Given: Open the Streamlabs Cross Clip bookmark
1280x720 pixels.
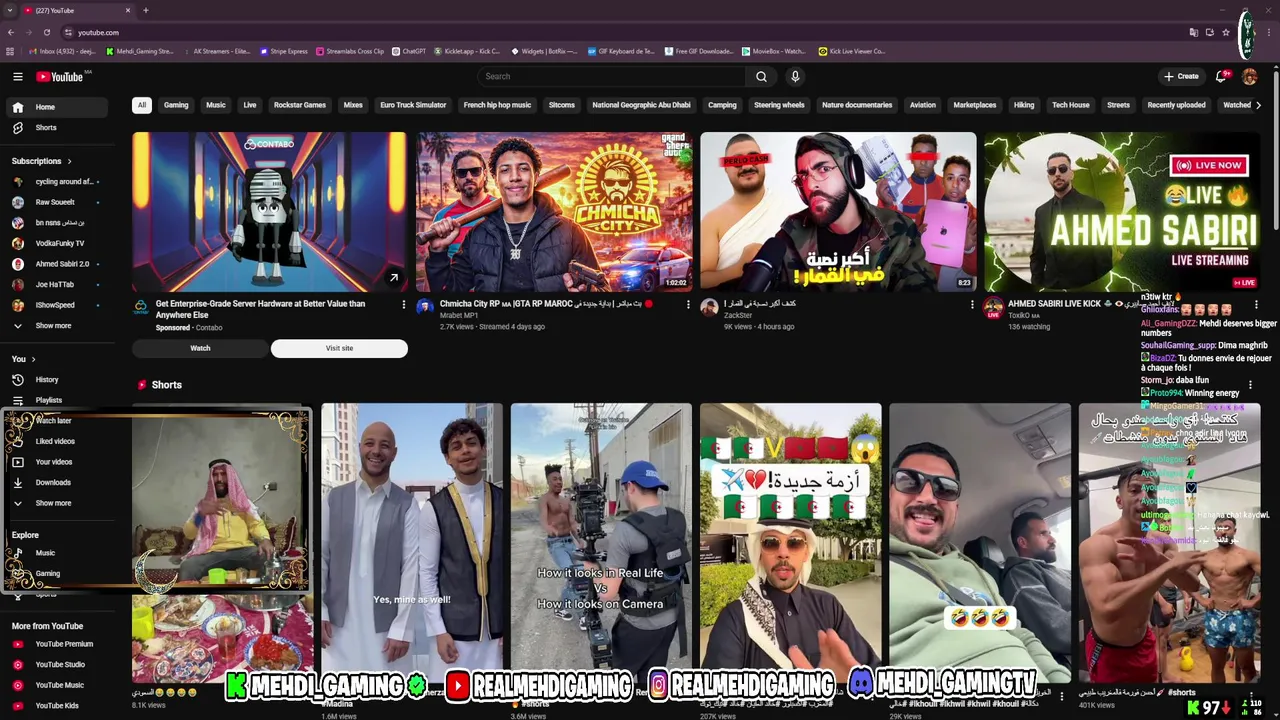Looking at the screenshot, I should 350,51.
